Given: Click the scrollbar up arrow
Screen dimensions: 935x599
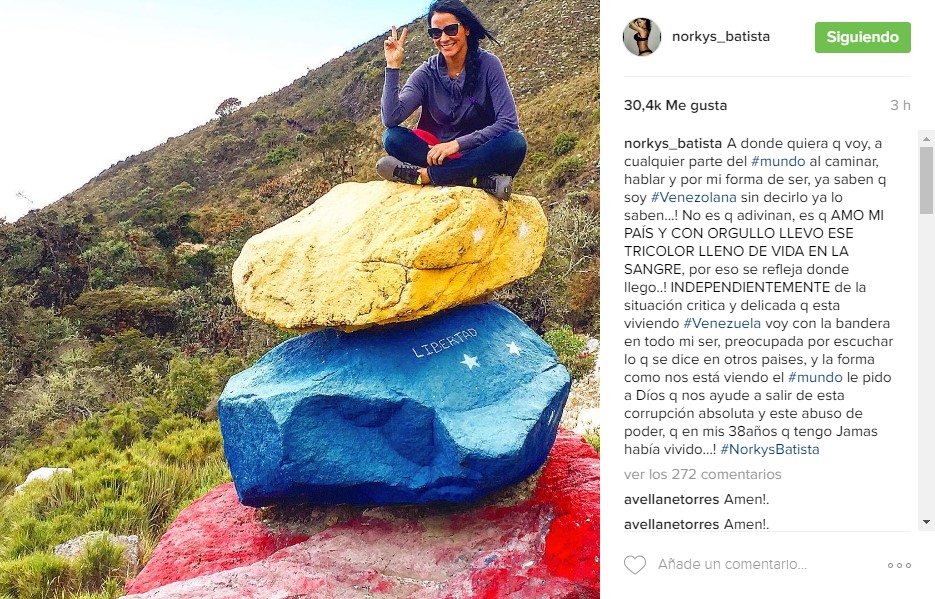Looking at the screenshot, I should (x=926, y=139).
